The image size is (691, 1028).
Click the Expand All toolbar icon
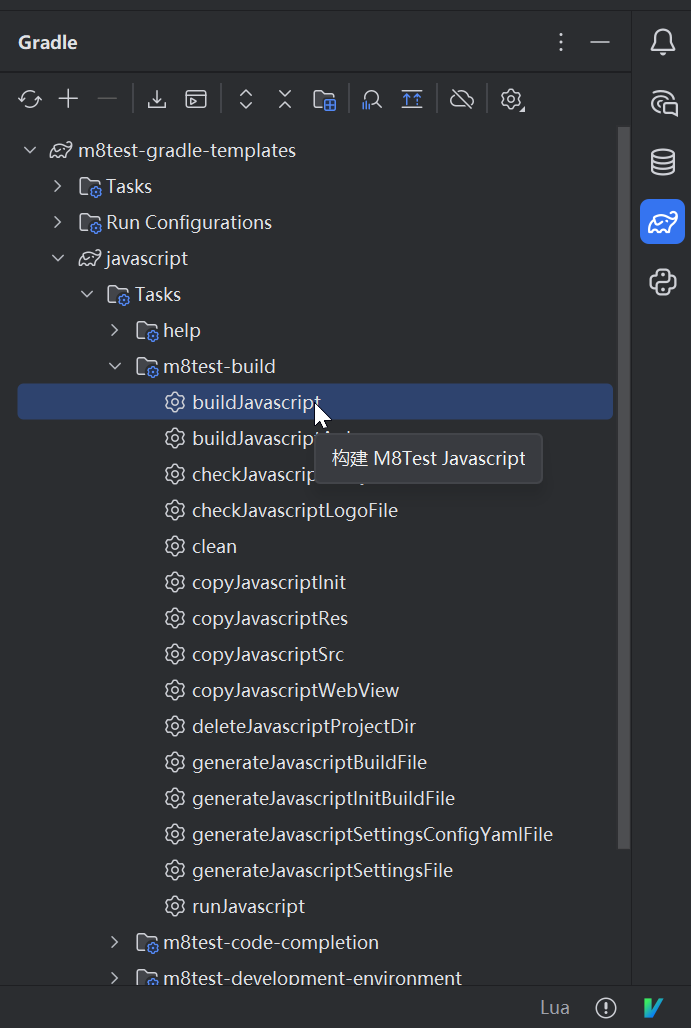[x=246, y=99]
